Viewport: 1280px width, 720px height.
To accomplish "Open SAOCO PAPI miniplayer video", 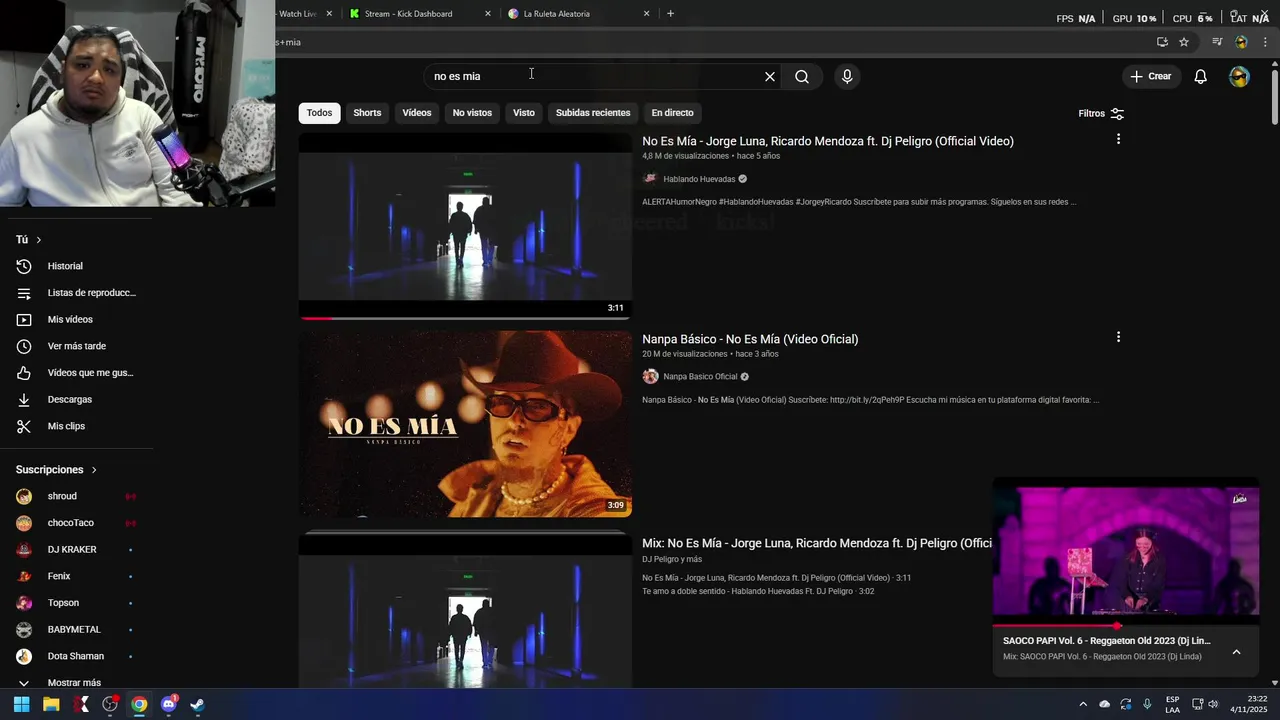I will click(x=1125, y=552).
